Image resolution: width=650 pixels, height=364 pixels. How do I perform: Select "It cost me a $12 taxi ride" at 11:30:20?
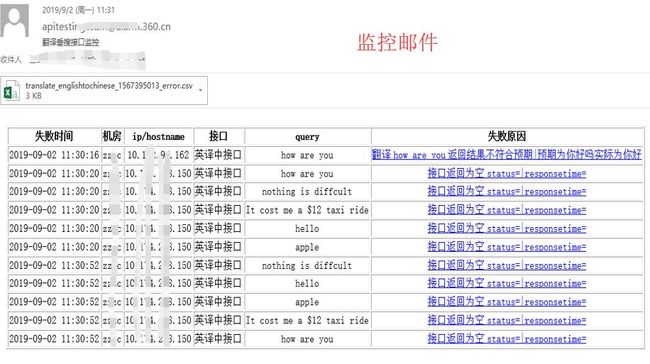307,210
